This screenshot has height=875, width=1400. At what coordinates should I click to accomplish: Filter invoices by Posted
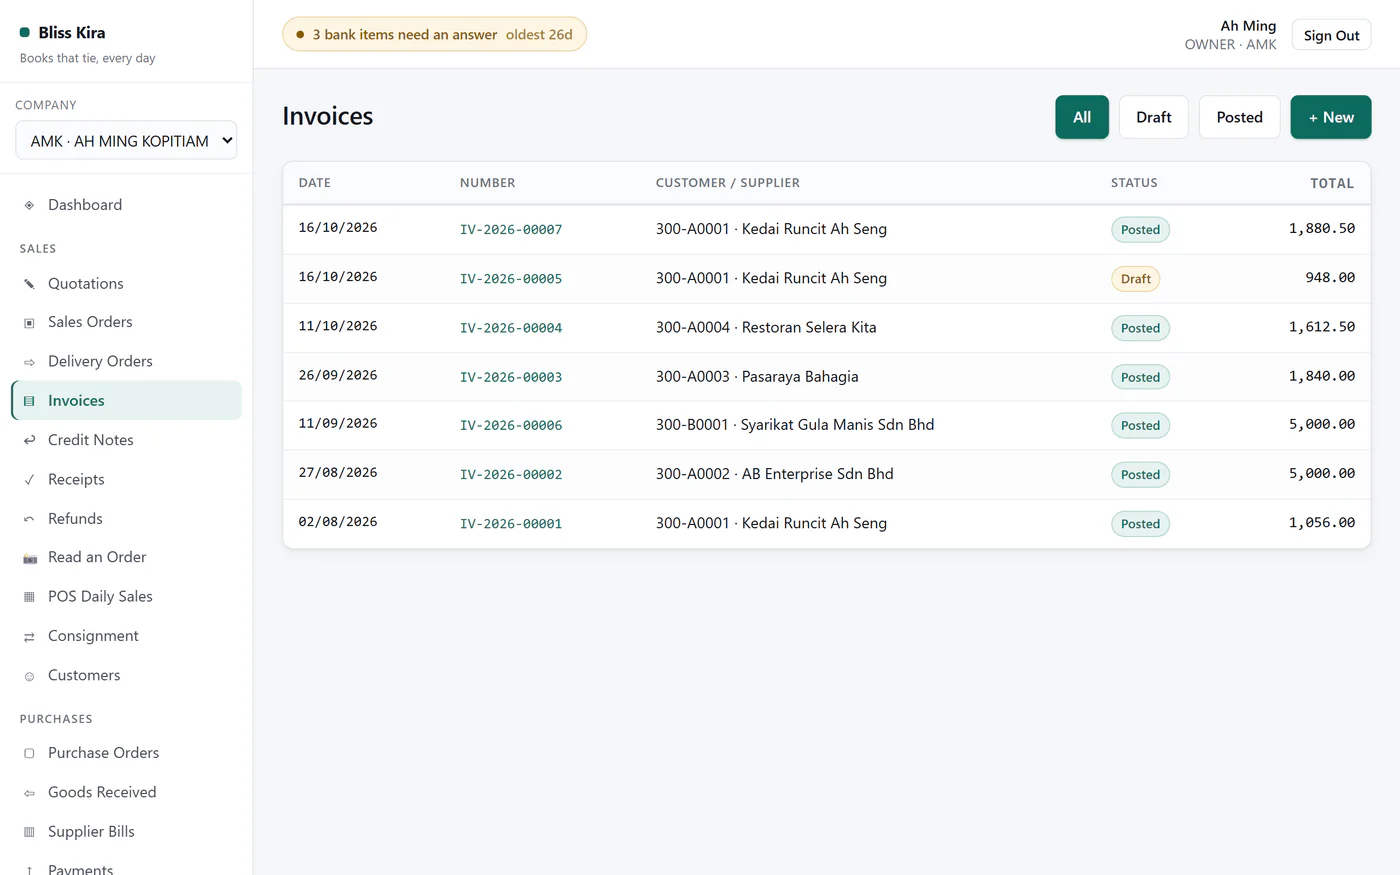click(1239, 117)
